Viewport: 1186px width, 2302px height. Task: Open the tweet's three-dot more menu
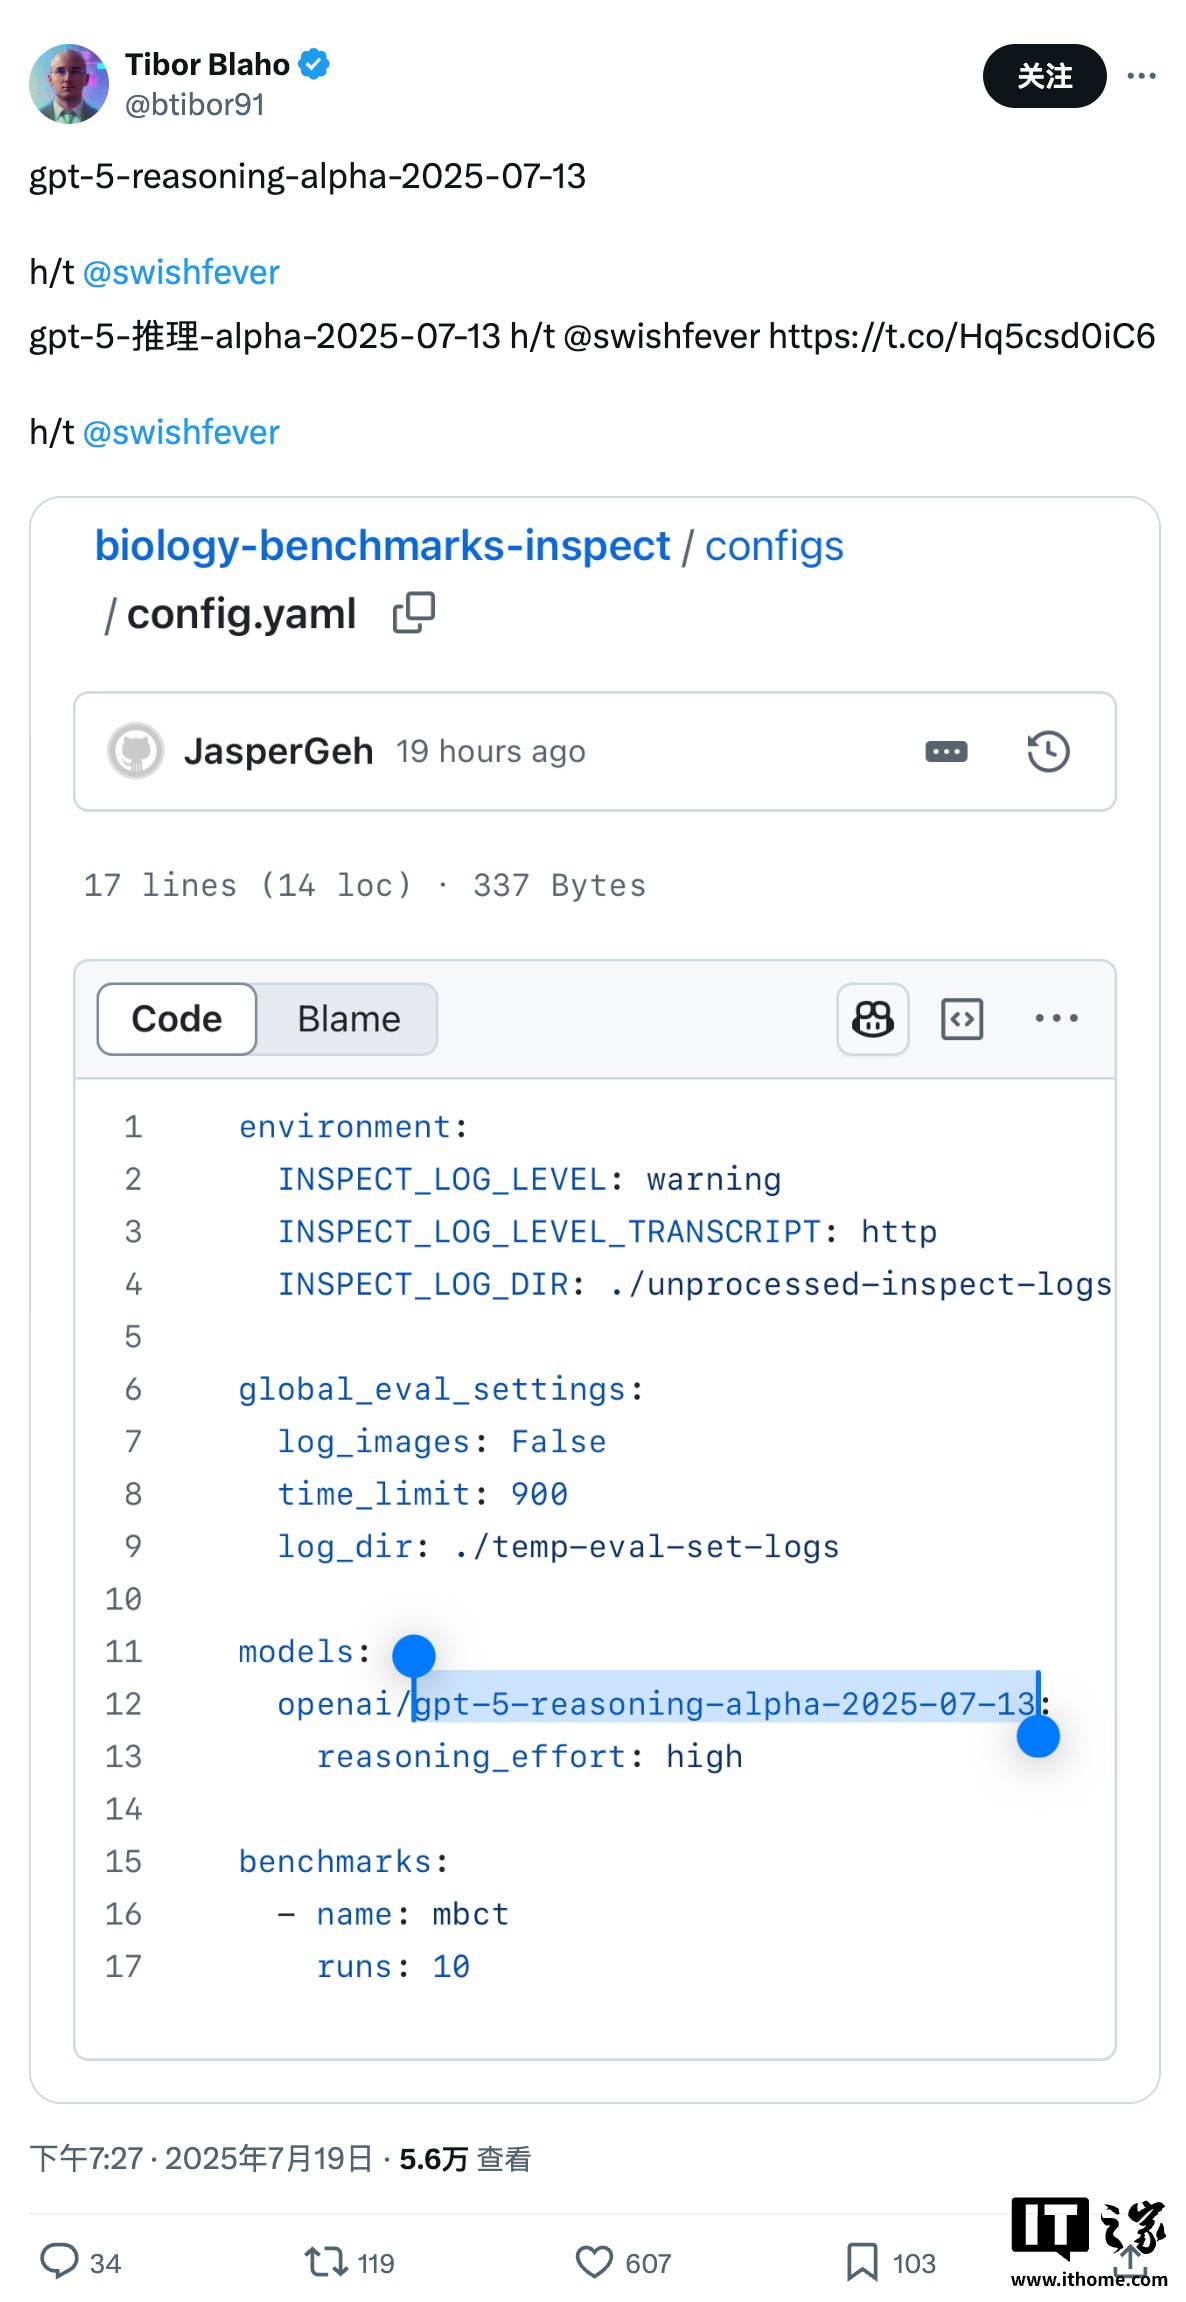(1141, 76)
